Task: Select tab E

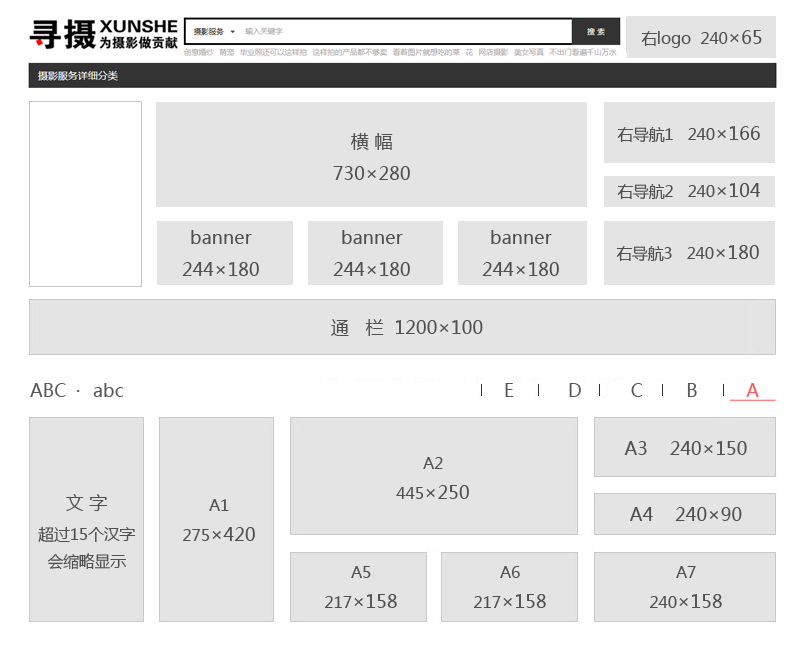Action: click(x=509, y=390)
